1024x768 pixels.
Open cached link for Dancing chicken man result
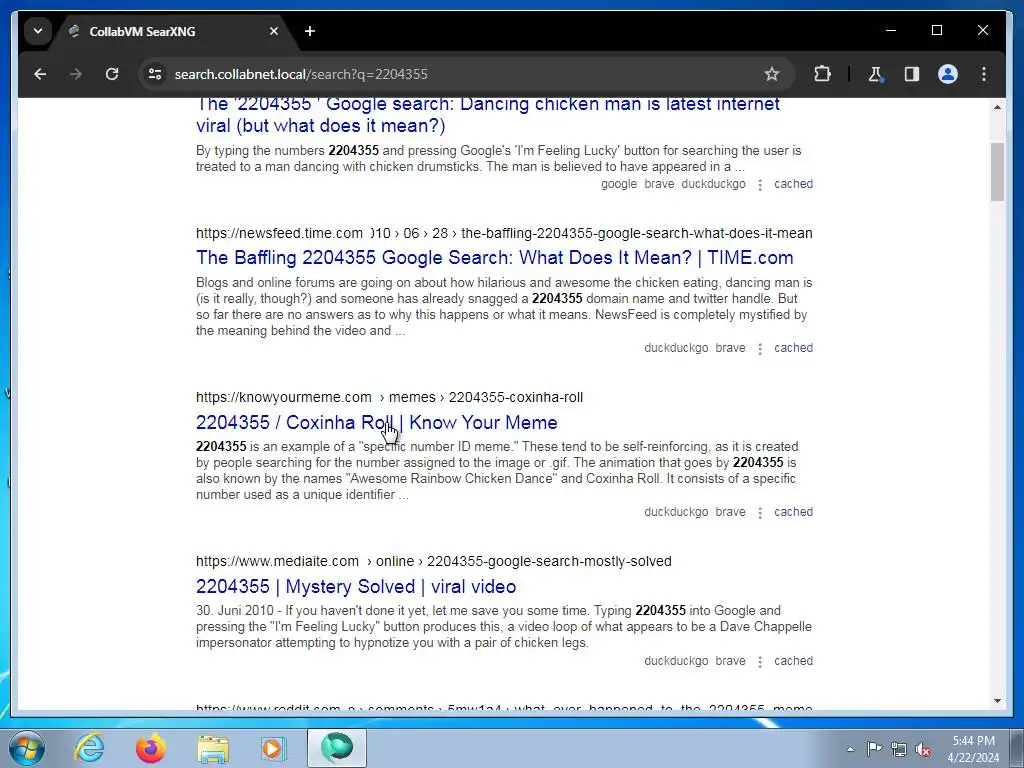pos(793,184)
